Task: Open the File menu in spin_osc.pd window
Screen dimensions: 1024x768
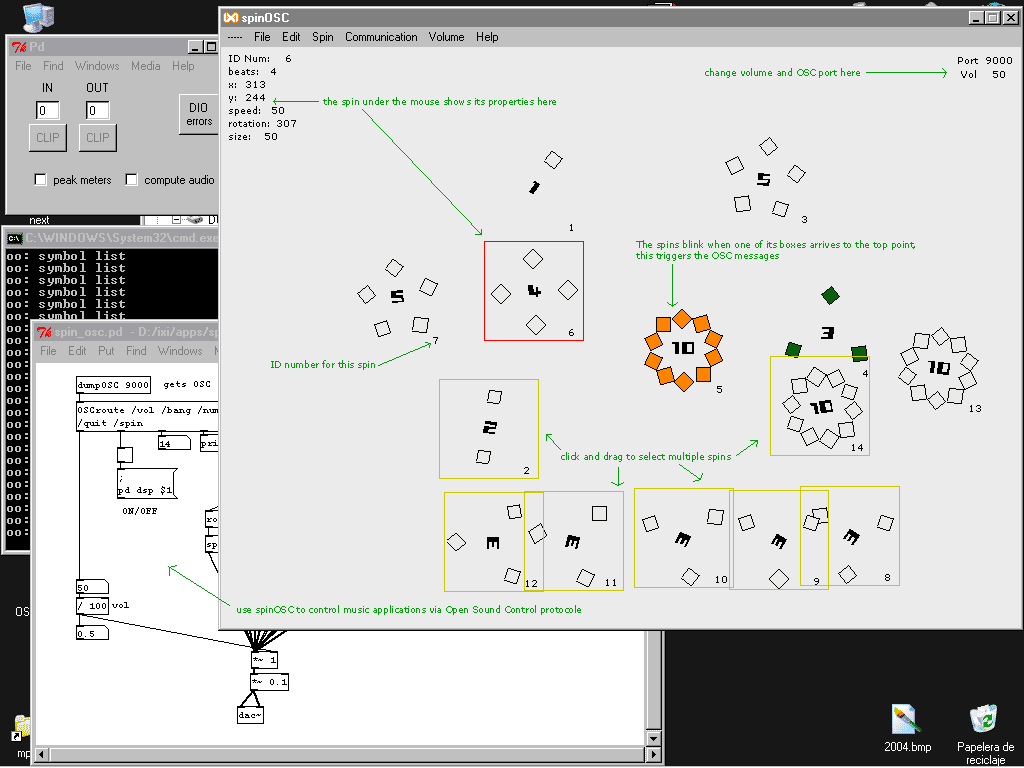Action: tap(48, 351)
